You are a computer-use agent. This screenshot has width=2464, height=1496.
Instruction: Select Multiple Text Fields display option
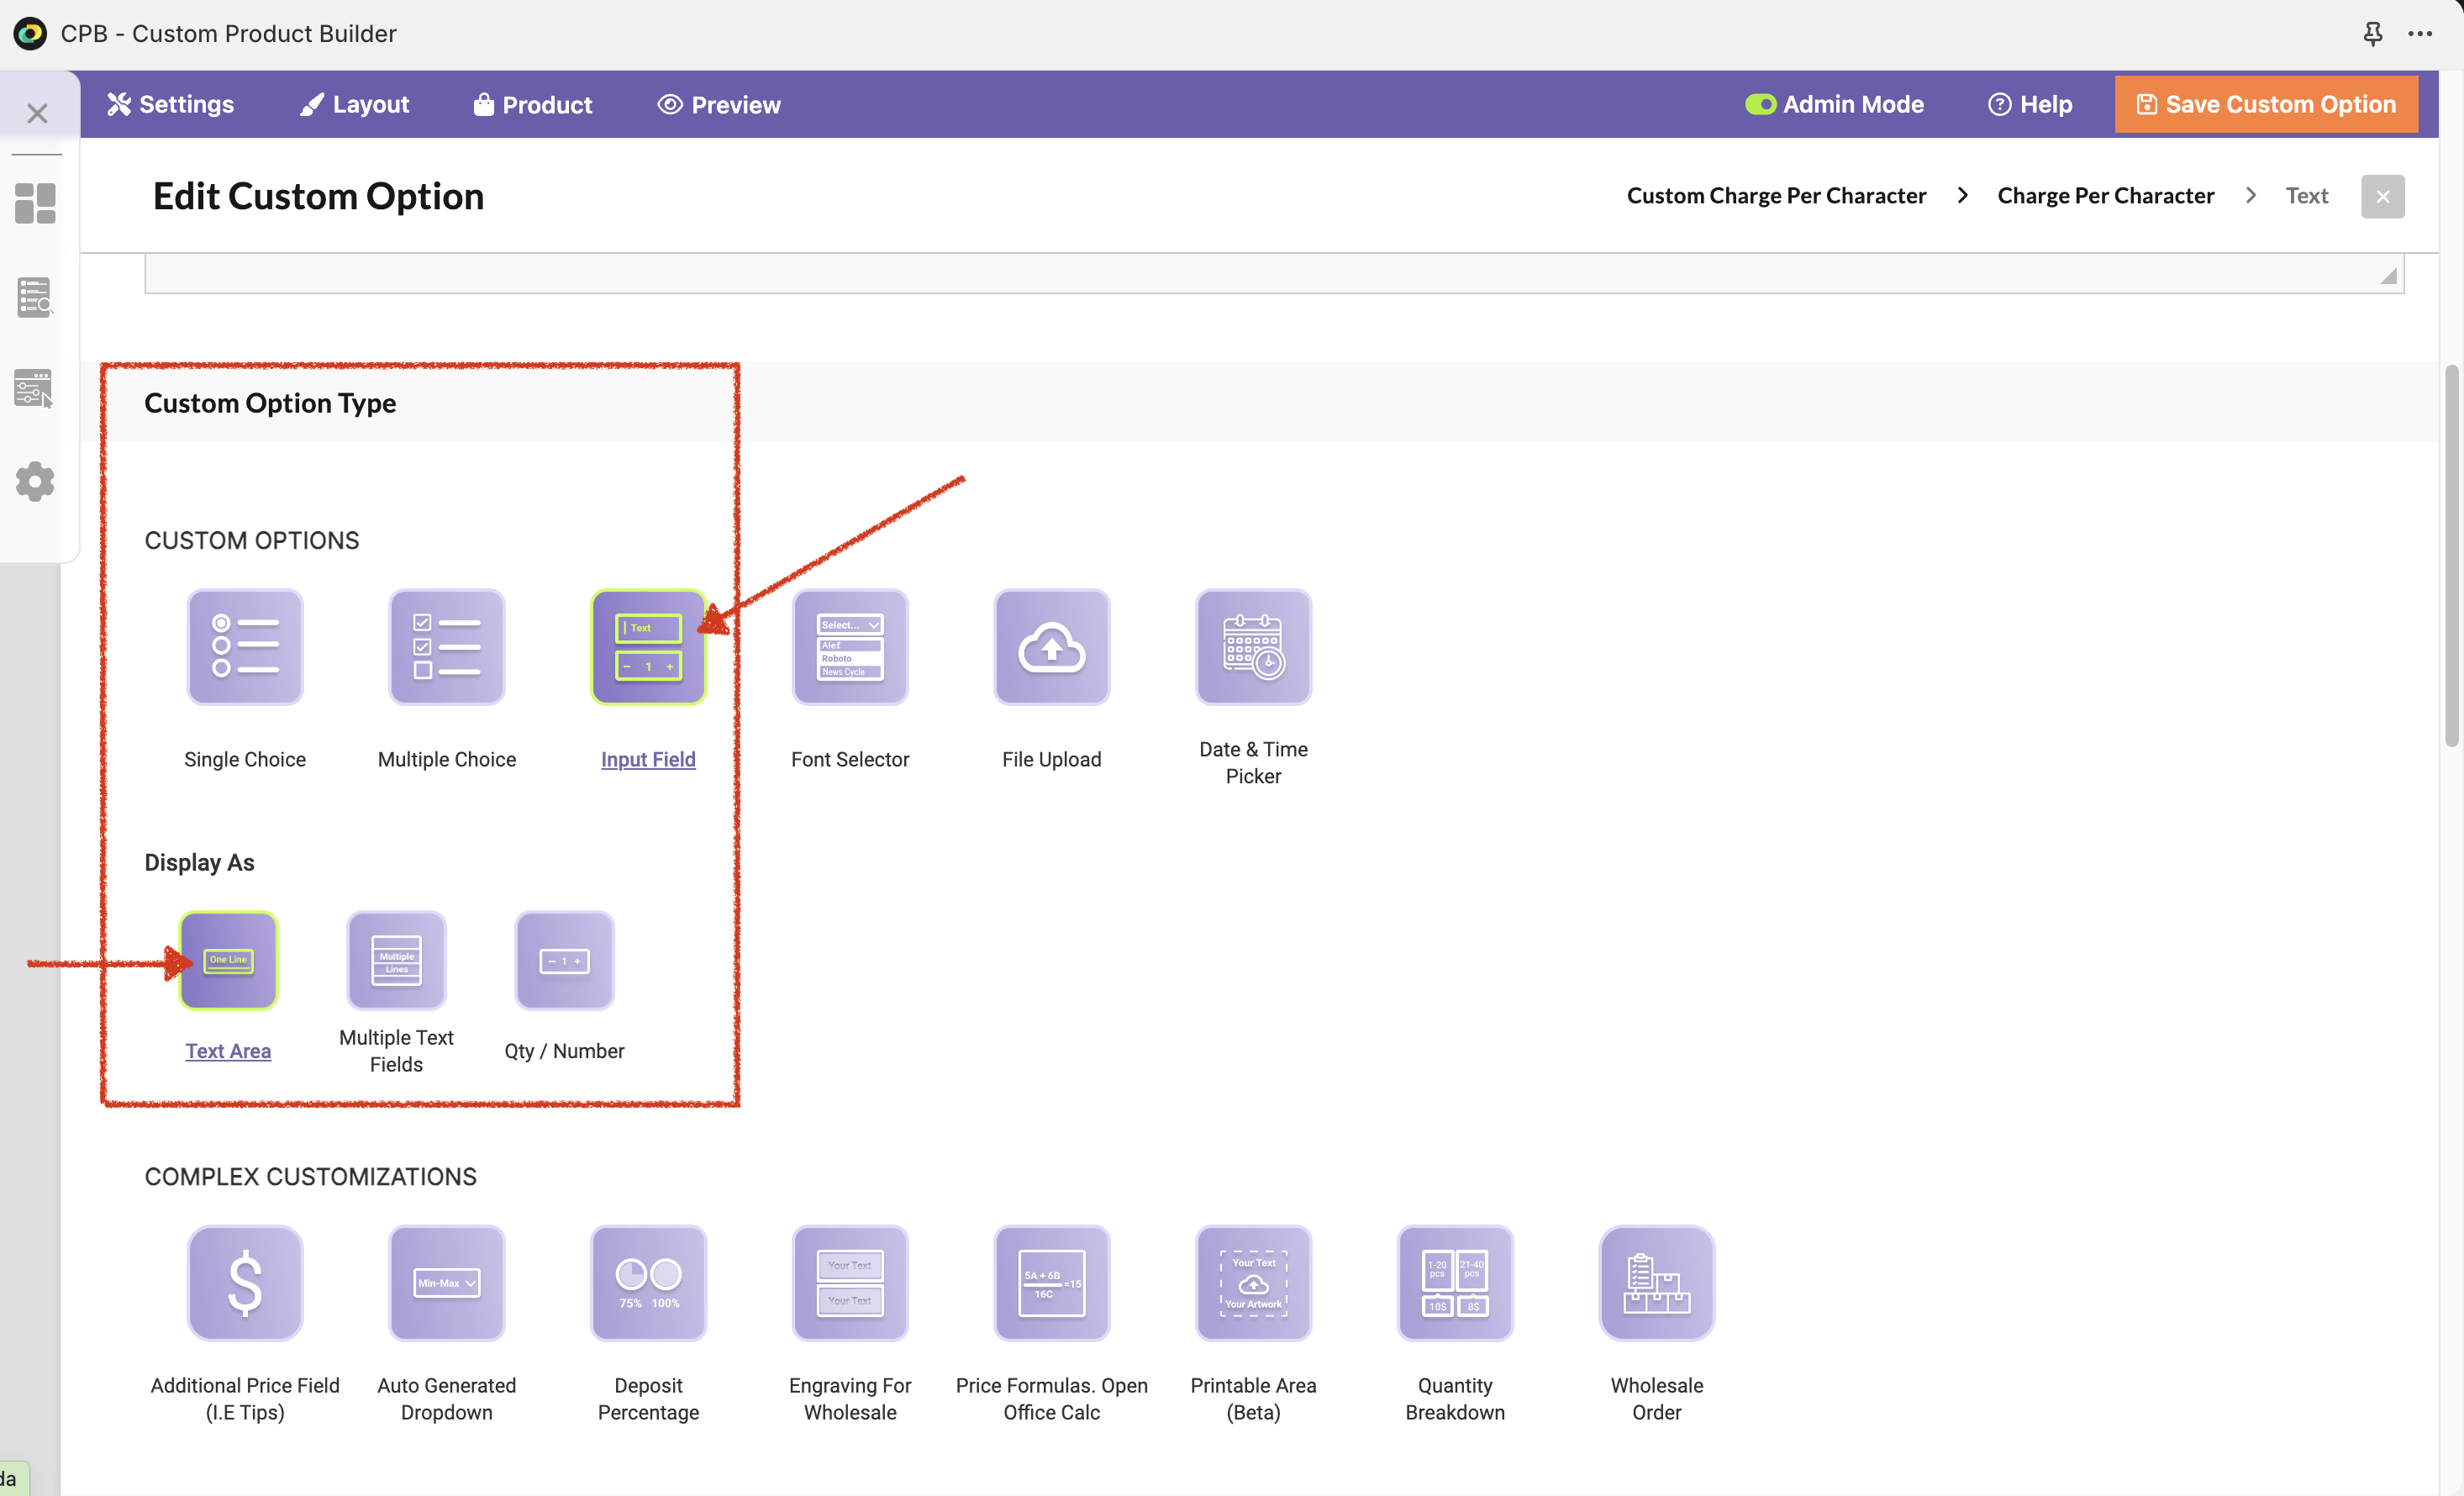(396, 960)
